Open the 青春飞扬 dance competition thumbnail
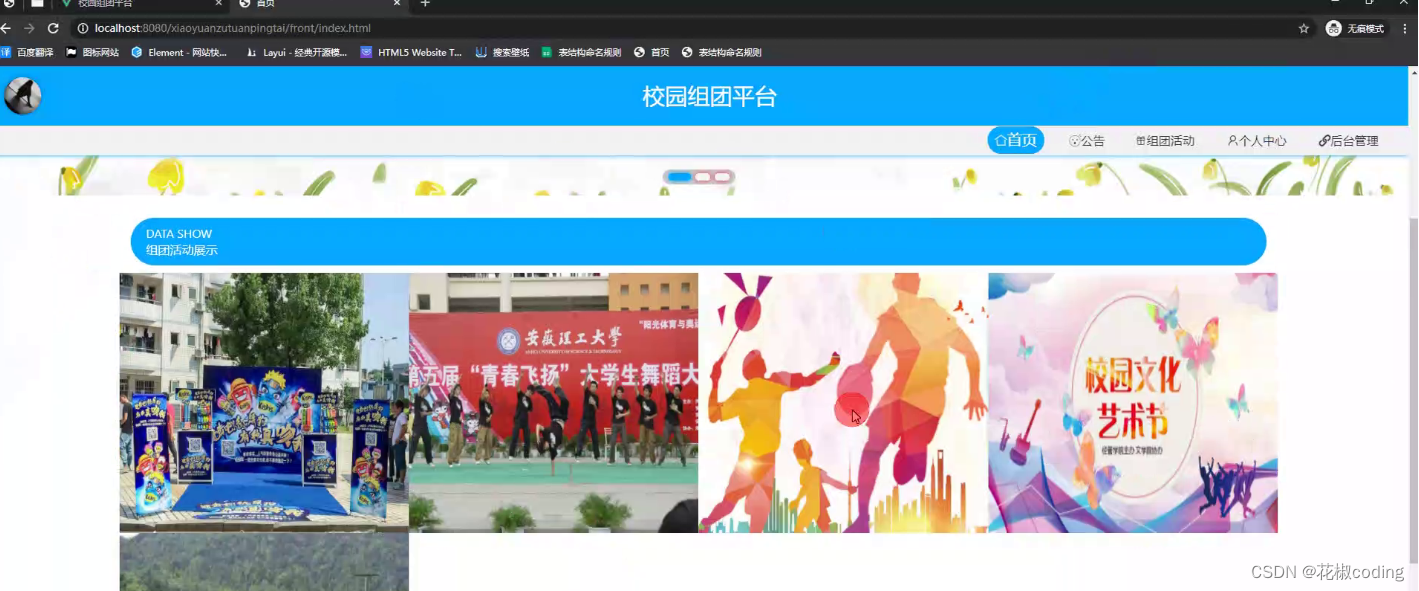The width and height of the screenshot is (1419, 591). tap(554, 403)
